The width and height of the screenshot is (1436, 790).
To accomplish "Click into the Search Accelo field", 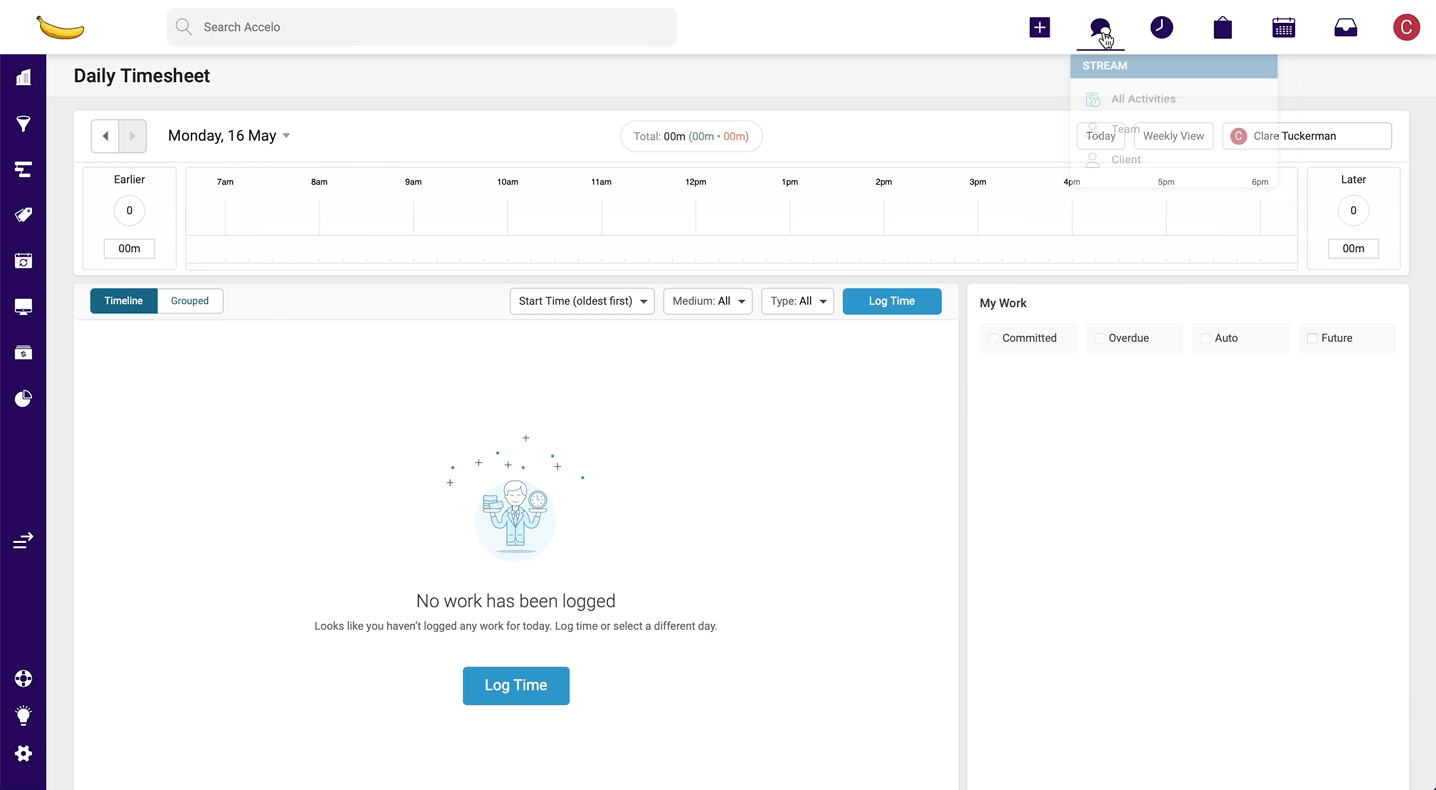I will [422, 27].
